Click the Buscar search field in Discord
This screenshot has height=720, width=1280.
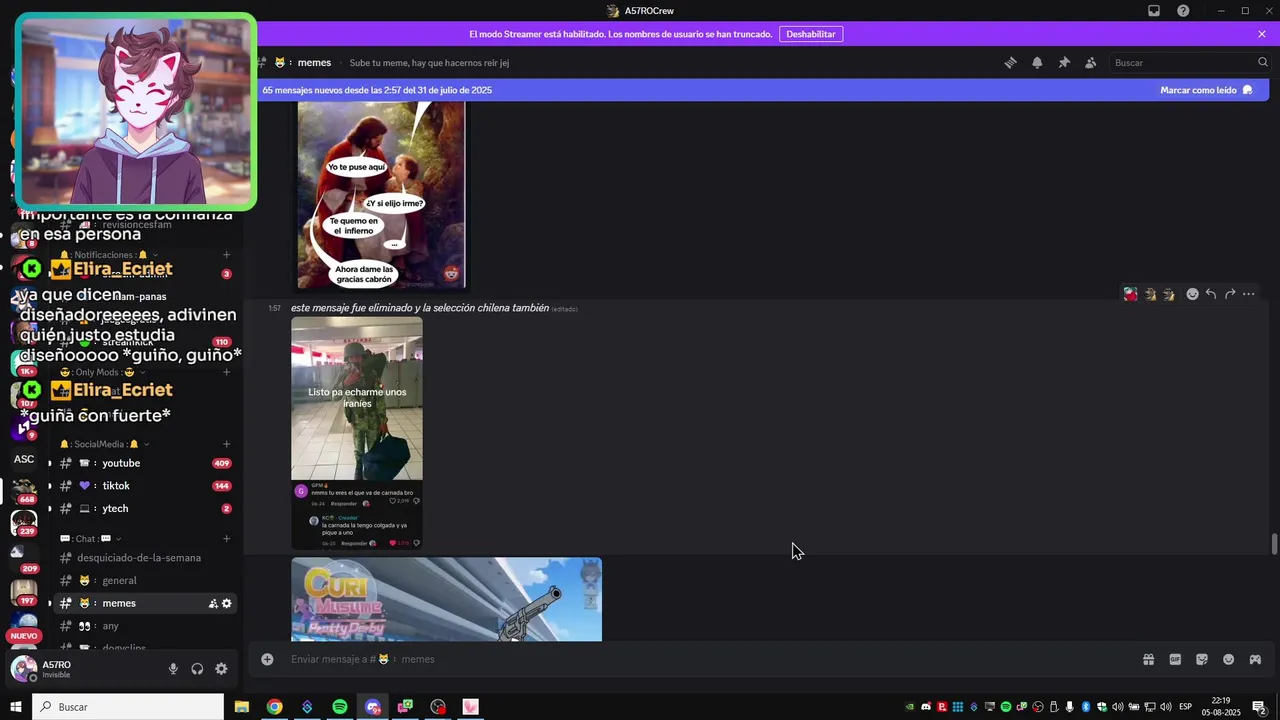(x=1190, y=62)
